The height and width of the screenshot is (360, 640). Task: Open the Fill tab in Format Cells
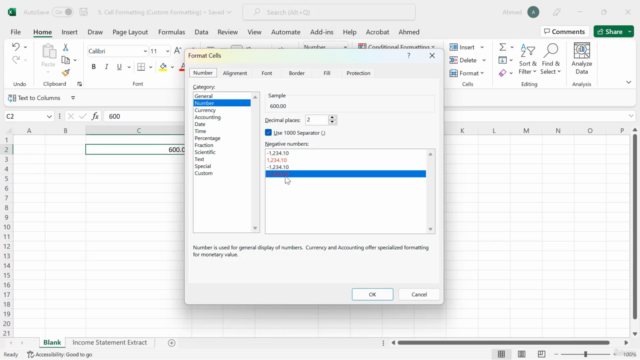tap(327, 73)
